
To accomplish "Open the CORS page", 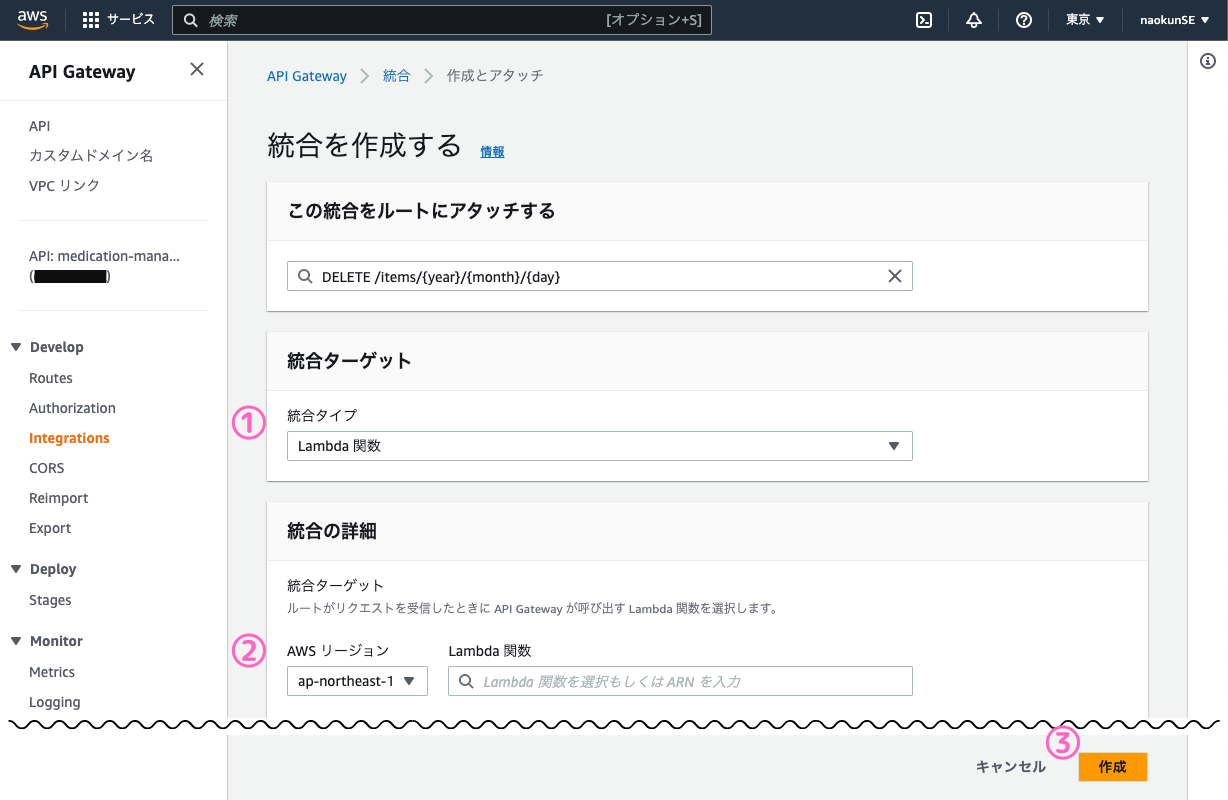I will (47, 468).
